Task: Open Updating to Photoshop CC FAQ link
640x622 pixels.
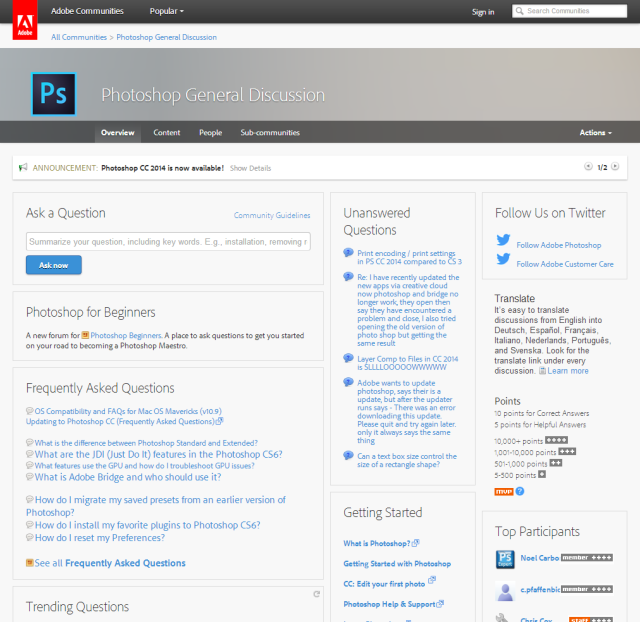Action: coord(120,421)
